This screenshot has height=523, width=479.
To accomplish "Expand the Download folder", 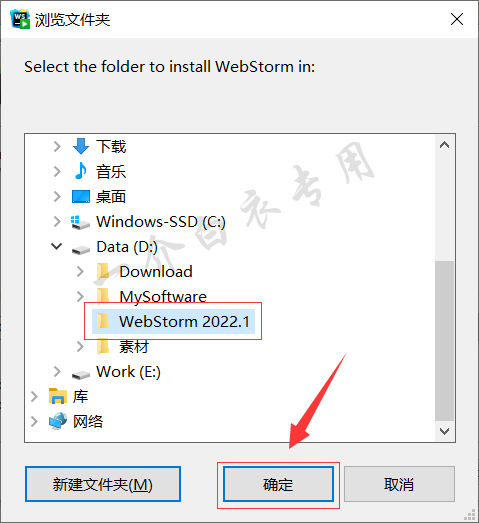I will [80, 272].
